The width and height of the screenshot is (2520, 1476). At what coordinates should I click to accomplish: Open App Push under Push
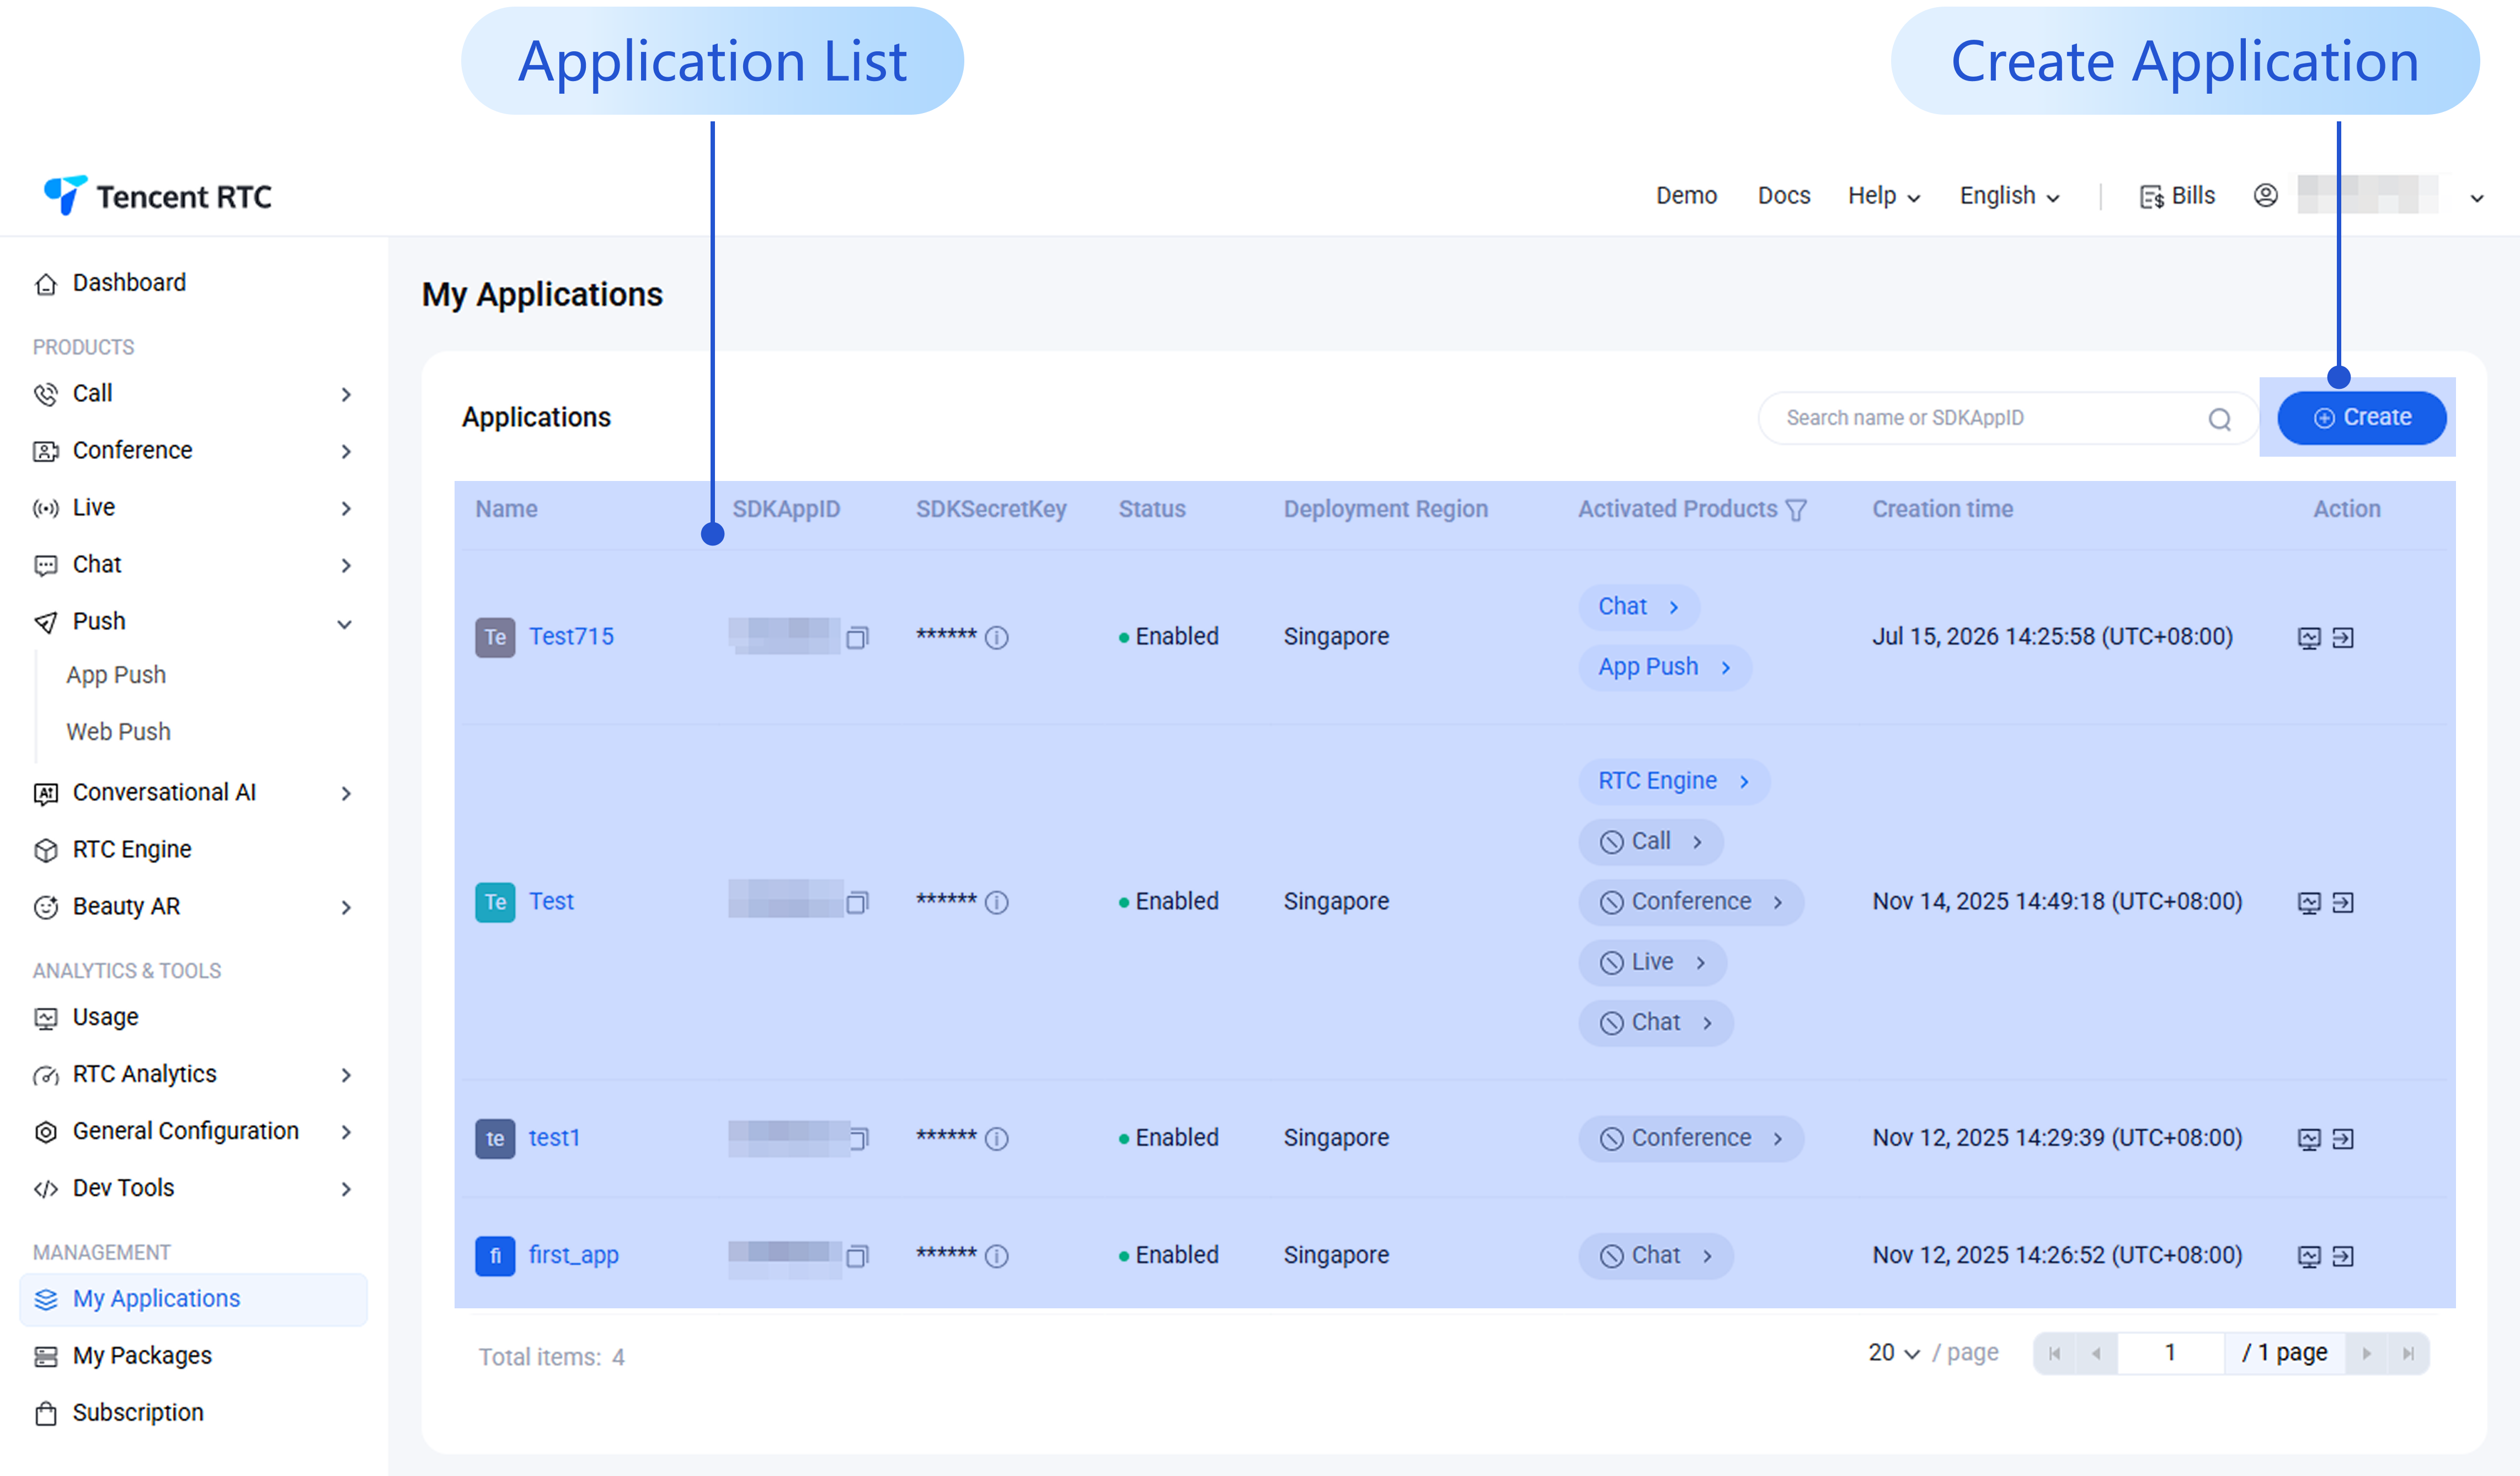tap(116, 675)
